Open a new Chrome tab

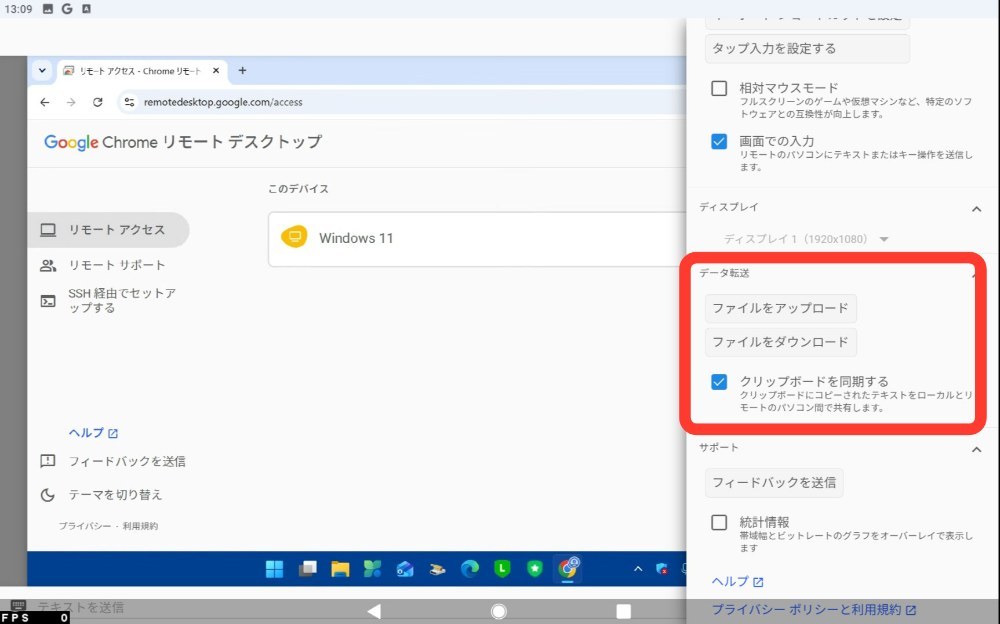[x=242, y=71]
